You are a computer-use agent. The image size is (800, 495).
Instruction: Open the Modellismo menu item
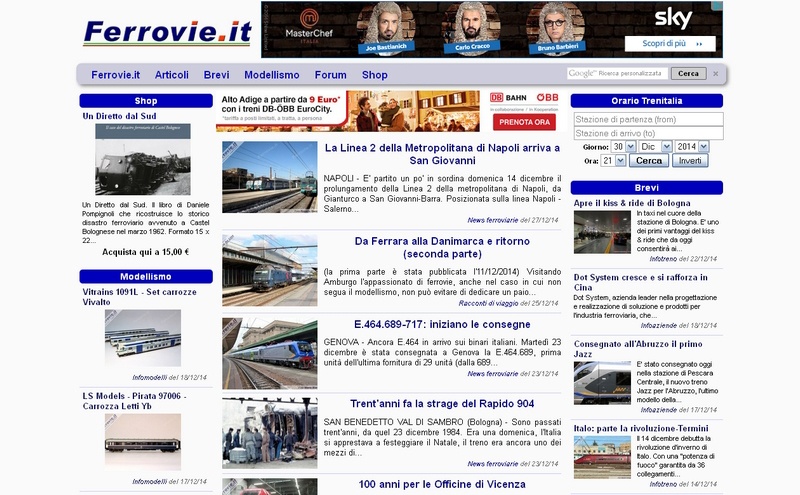[271, 75]
